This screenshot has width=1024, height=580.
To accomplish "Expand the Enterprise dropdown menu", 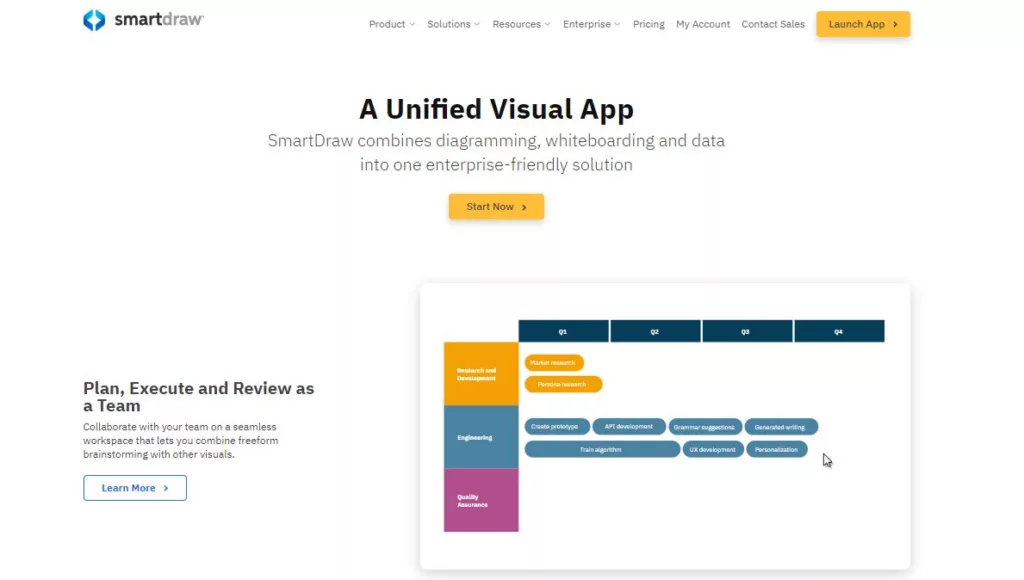I will tap(592, 24).
